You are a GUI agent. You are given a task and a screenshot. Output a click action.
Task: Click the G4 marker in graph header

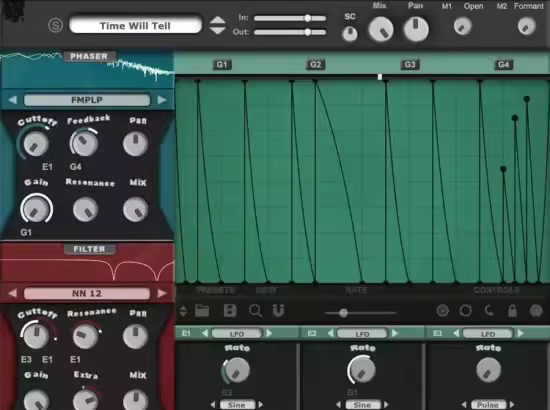click(504, 65)
